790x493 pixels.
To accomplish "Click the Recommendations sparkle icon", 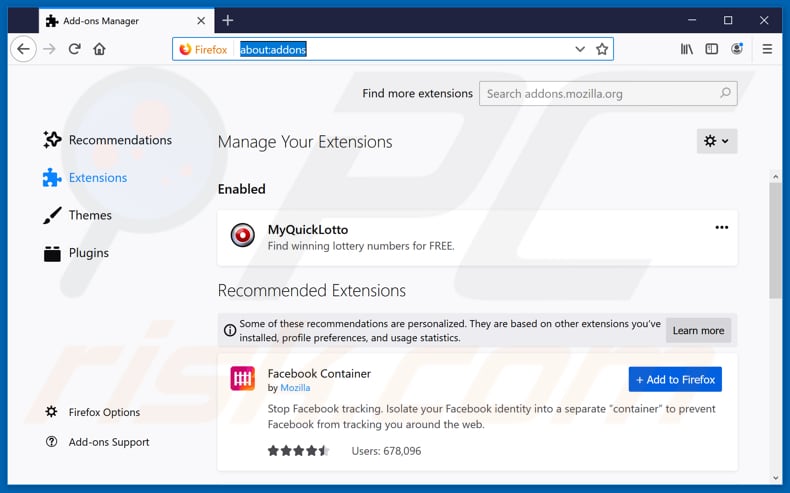I will 52,139.
